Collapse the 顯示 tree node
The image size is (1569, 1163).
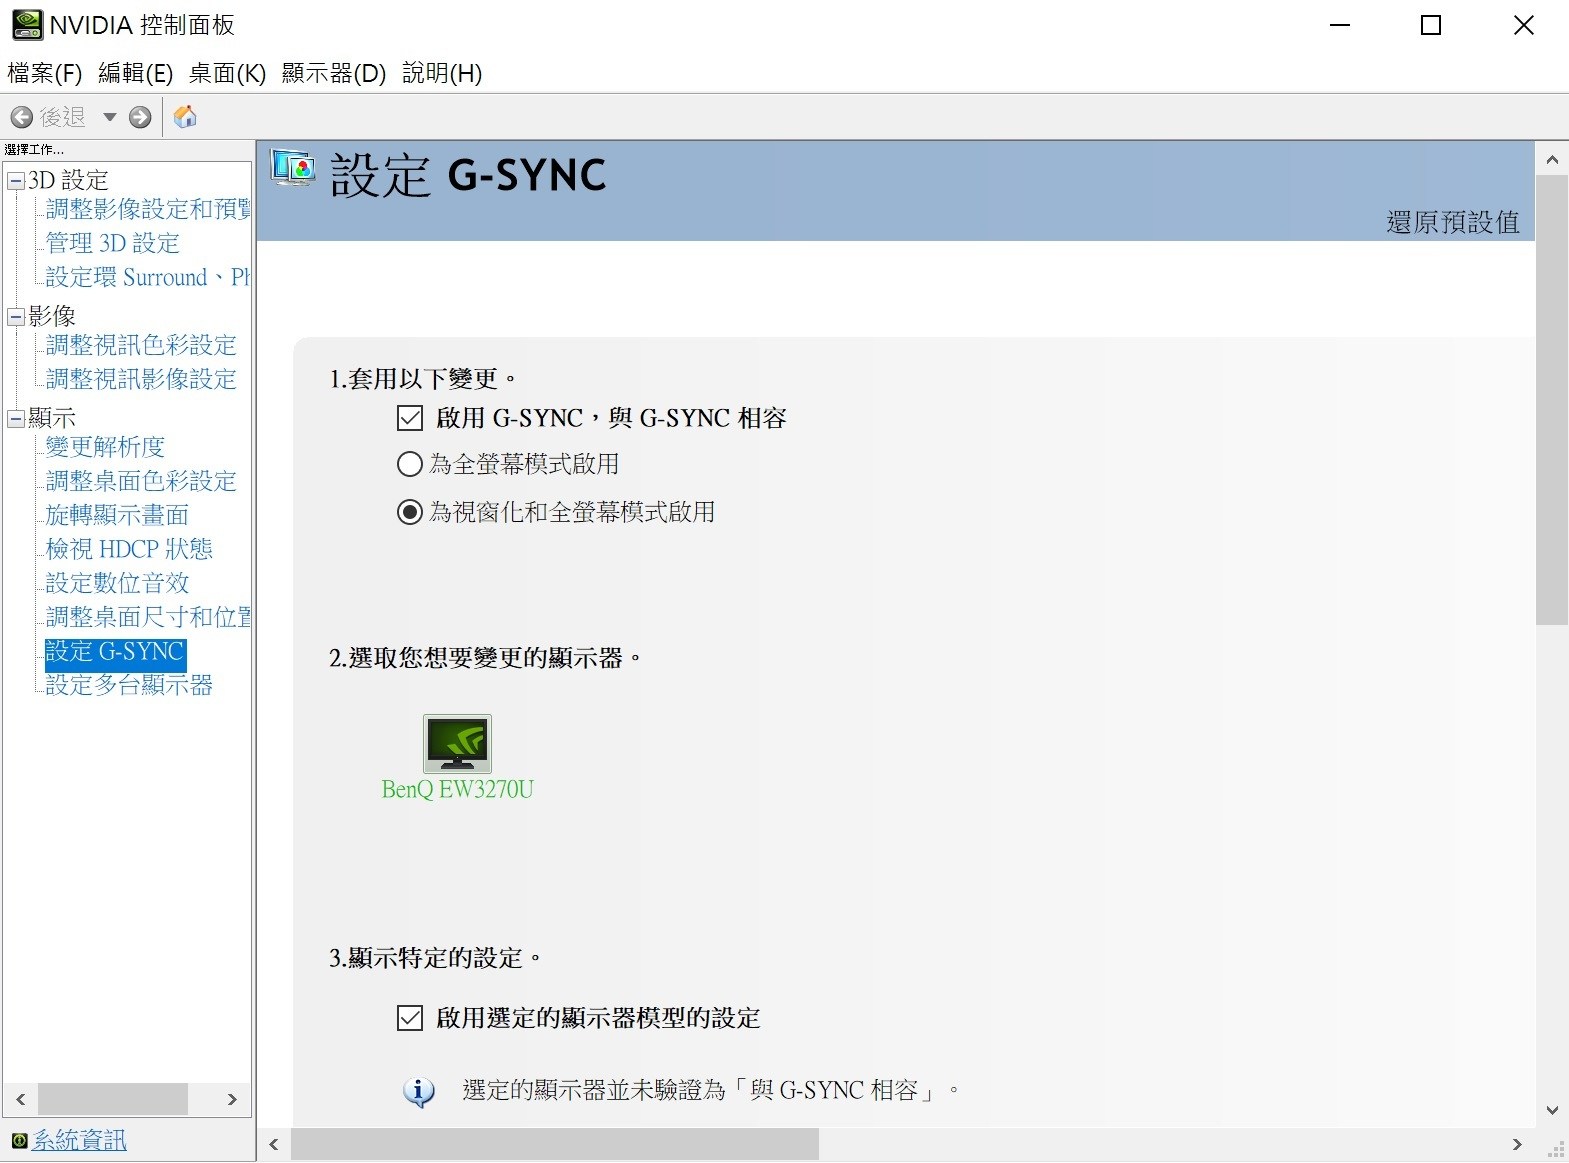[16, 418]
